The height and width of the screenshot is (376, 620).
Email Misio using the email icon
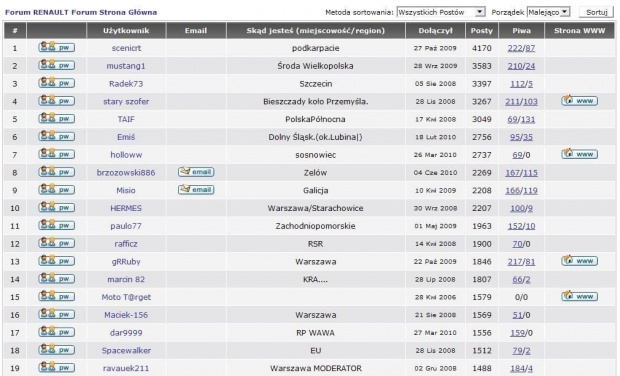pyautogui.click(x=196, y=190)
